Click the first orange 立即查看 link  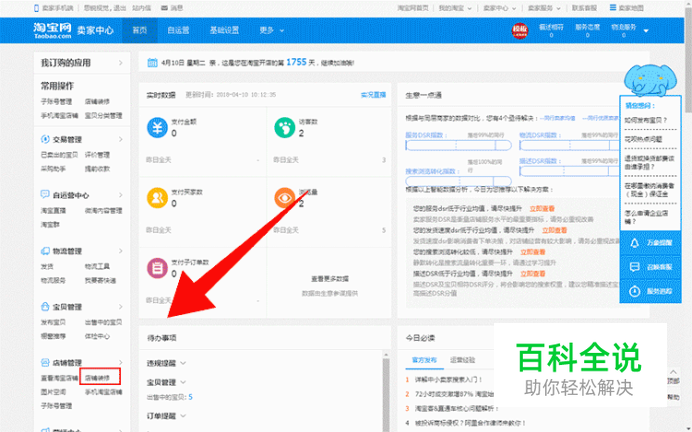(542, 209)
